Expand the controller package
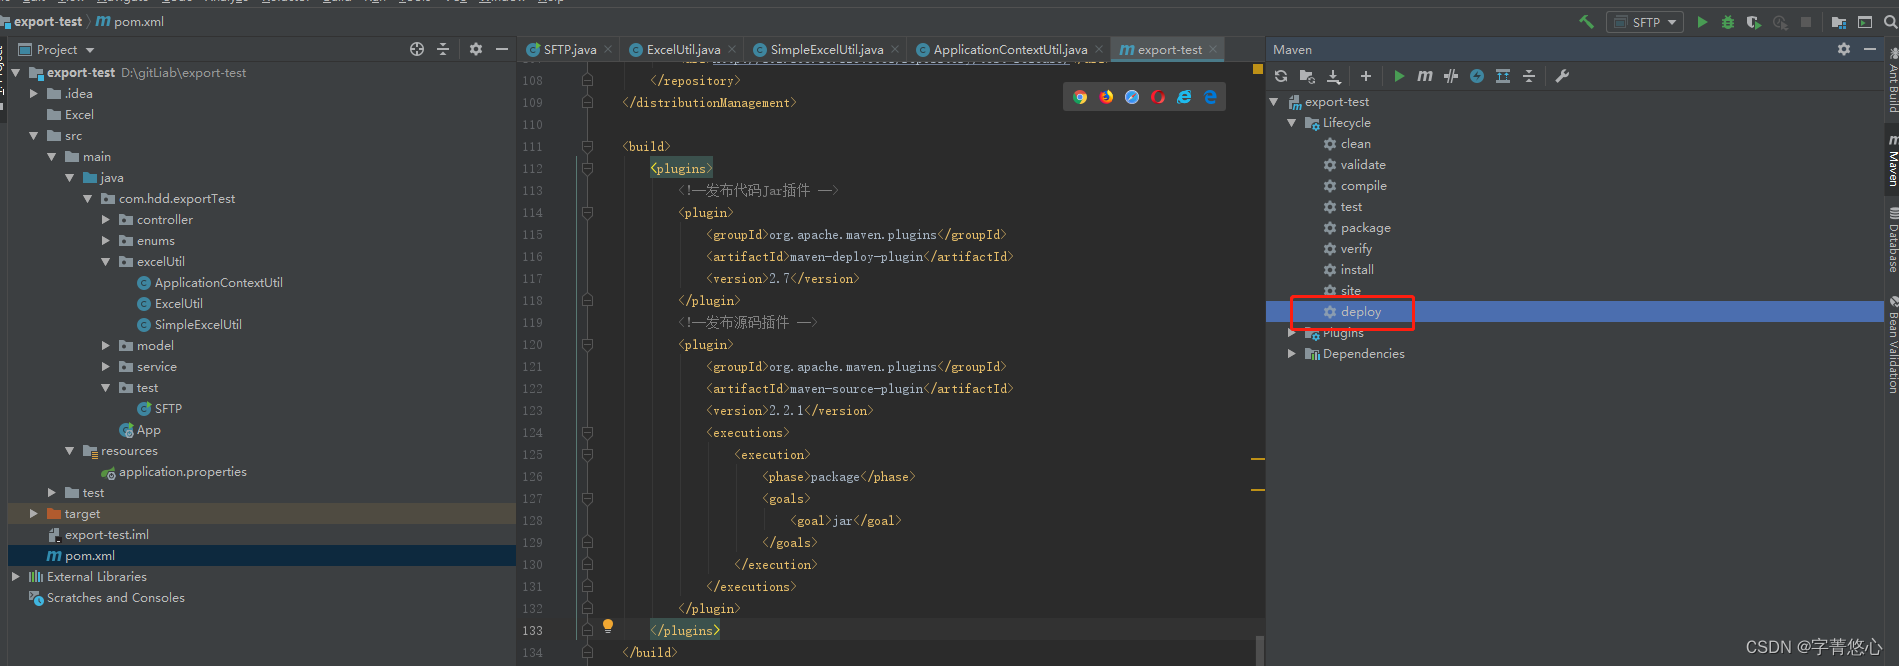 pyautogui.click(x=106, y=219)
